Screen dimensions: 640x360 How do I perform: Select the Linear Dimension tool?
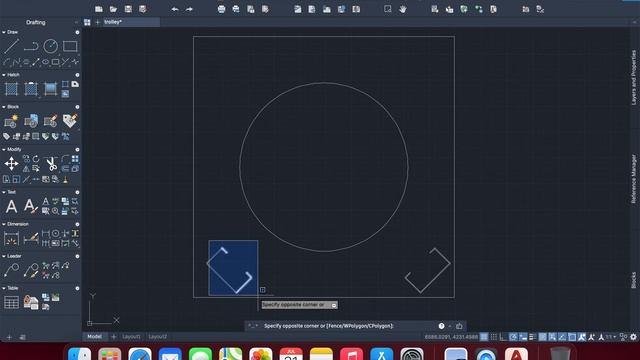pyautogui.click(x=11, y=238)
